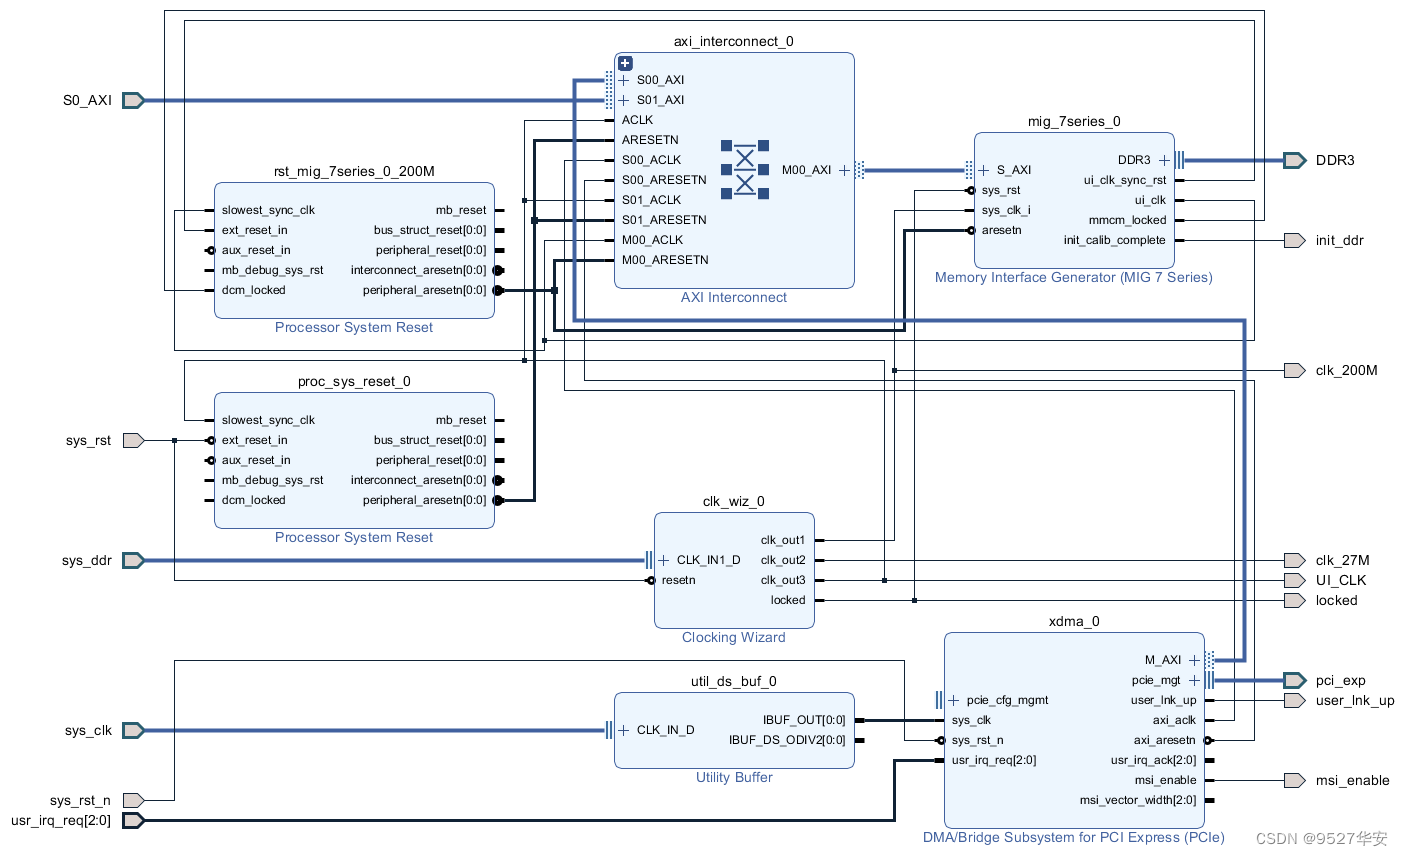Click the Memory Interface Generator label
The width and height of the screenshot is (1403, 856).
coord(1074,277)
